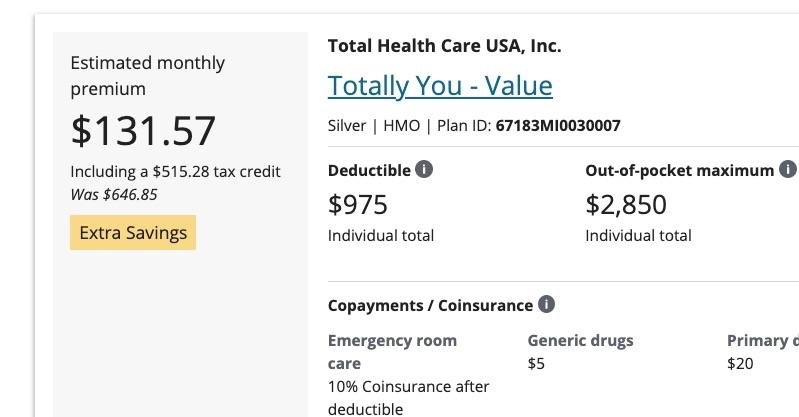Click the Extra Savings badge

[133, 233]
